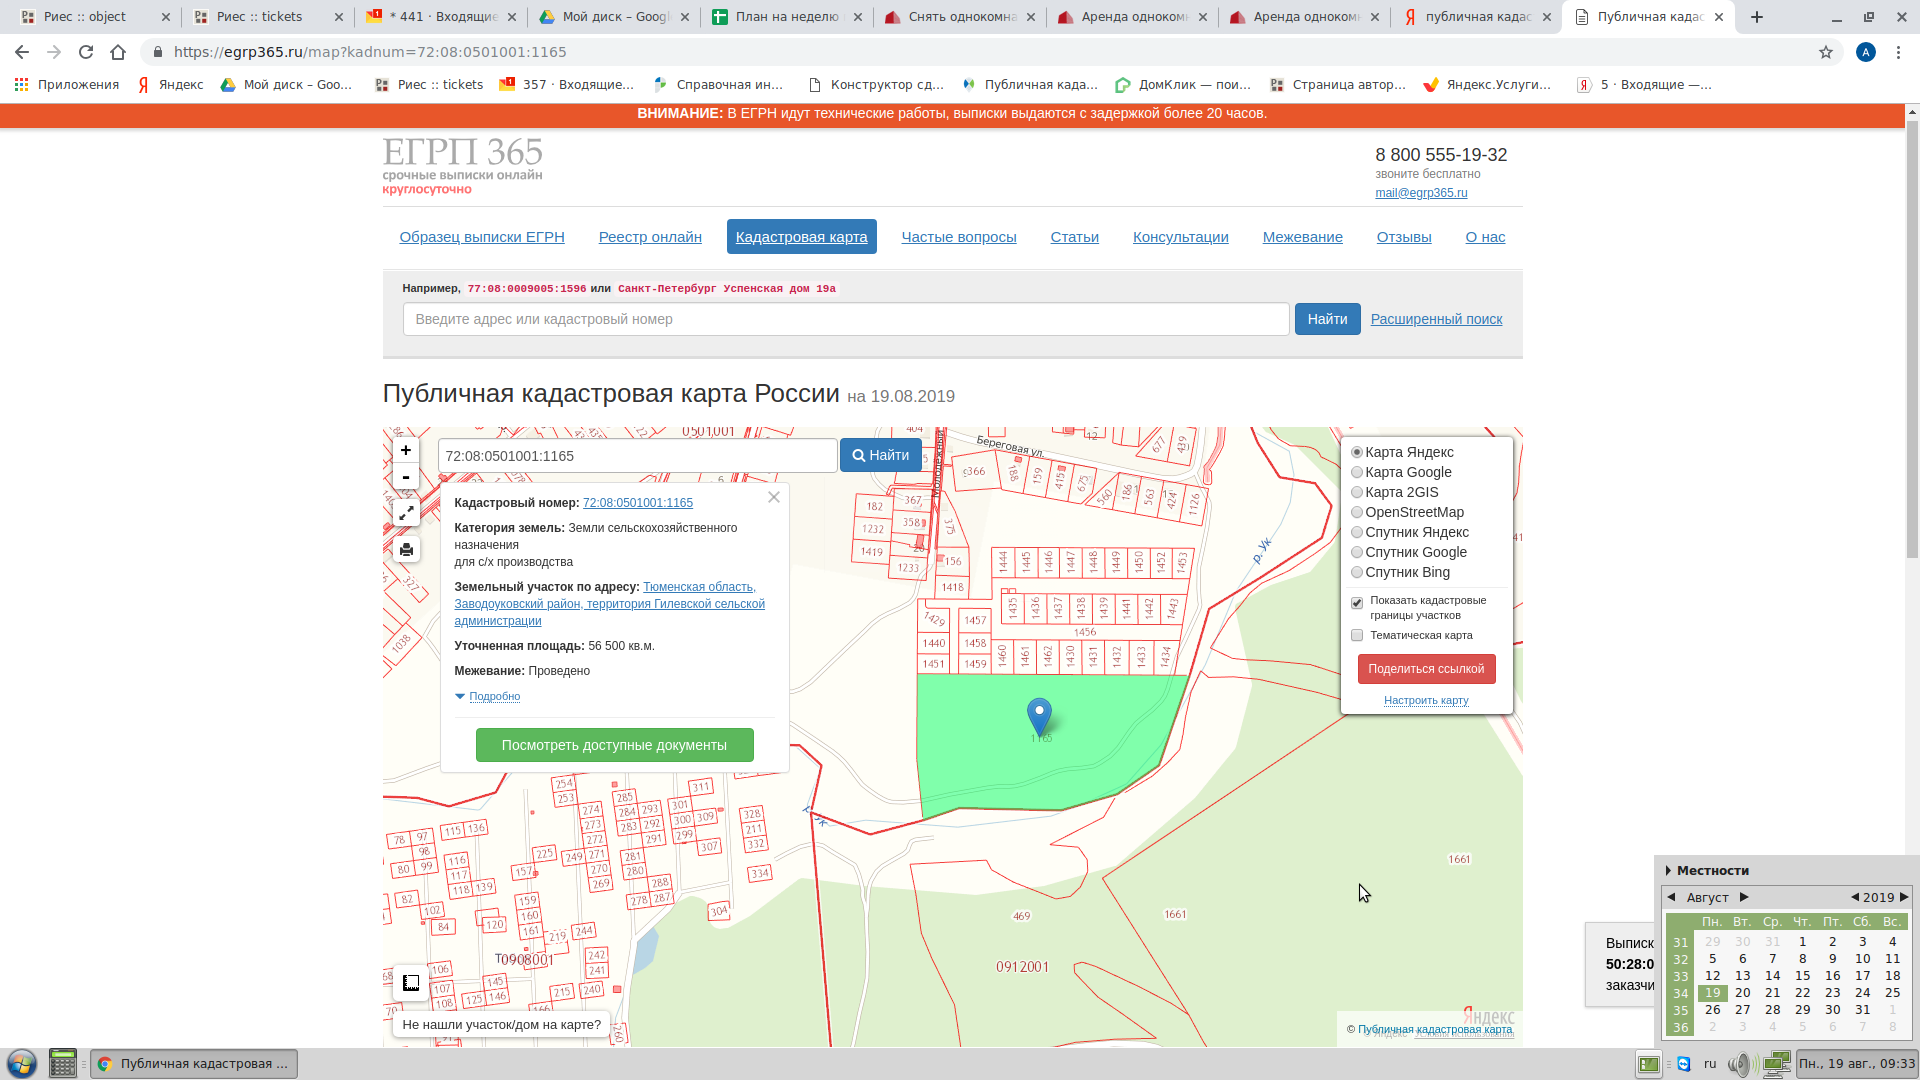Screen dimensions: 1920x1080
Task: Collapse the Местности calendar panel header
Action: tap(1707, 870)
